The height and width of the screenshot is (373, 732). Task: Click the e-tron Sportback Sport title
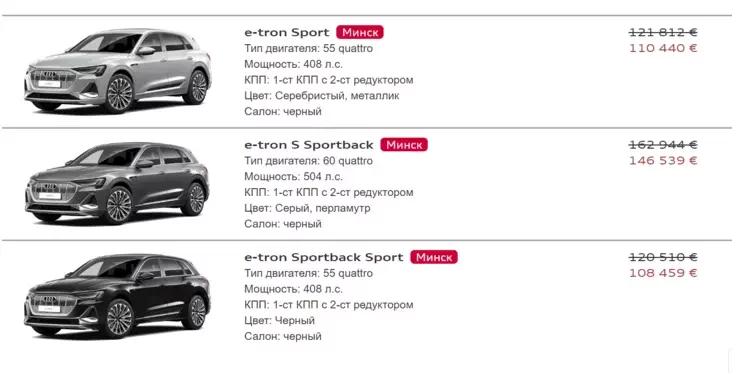[324, 258]
